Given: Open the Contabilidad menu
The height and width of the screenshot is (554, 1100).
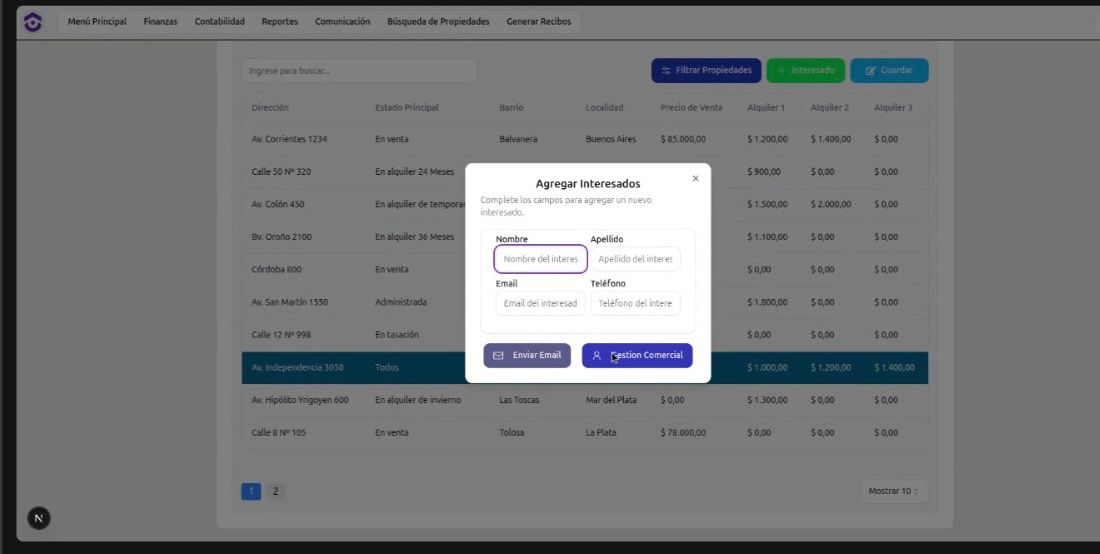Looking at the screenshot, I should [x=219, y=22].
